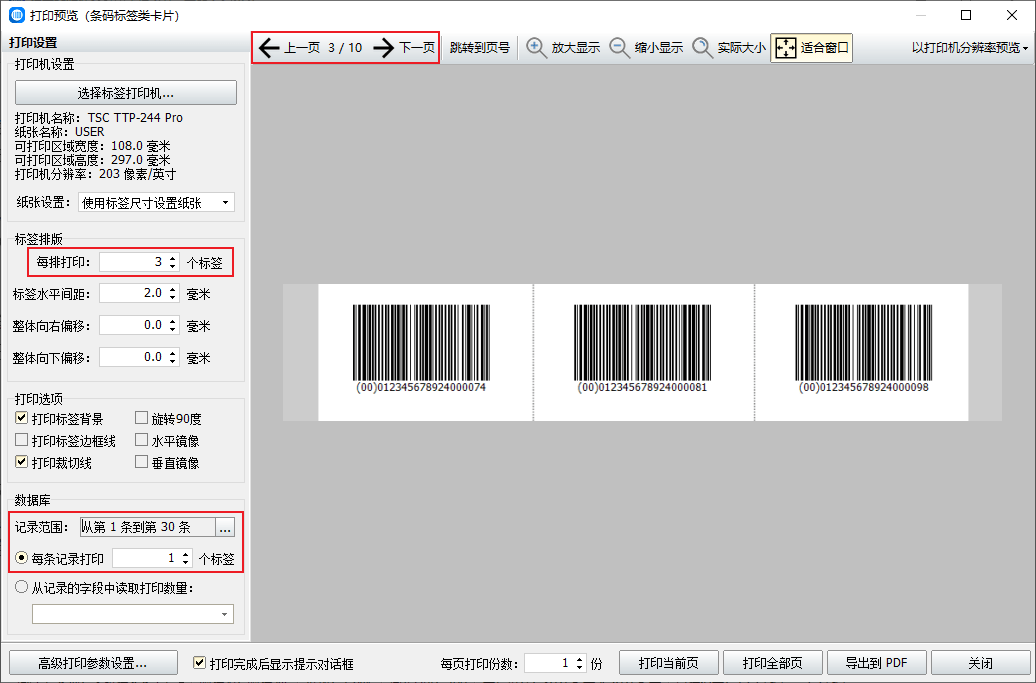Enable the rotate 90 degrees checkbox
Viewport: 1036px width, 683px height.
(x=142, y=419)
